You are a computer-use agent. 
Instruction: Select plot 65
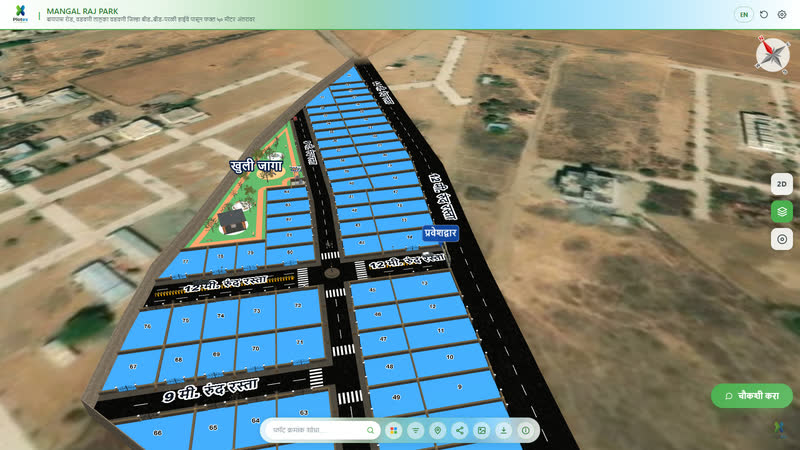tap(213, 429)
